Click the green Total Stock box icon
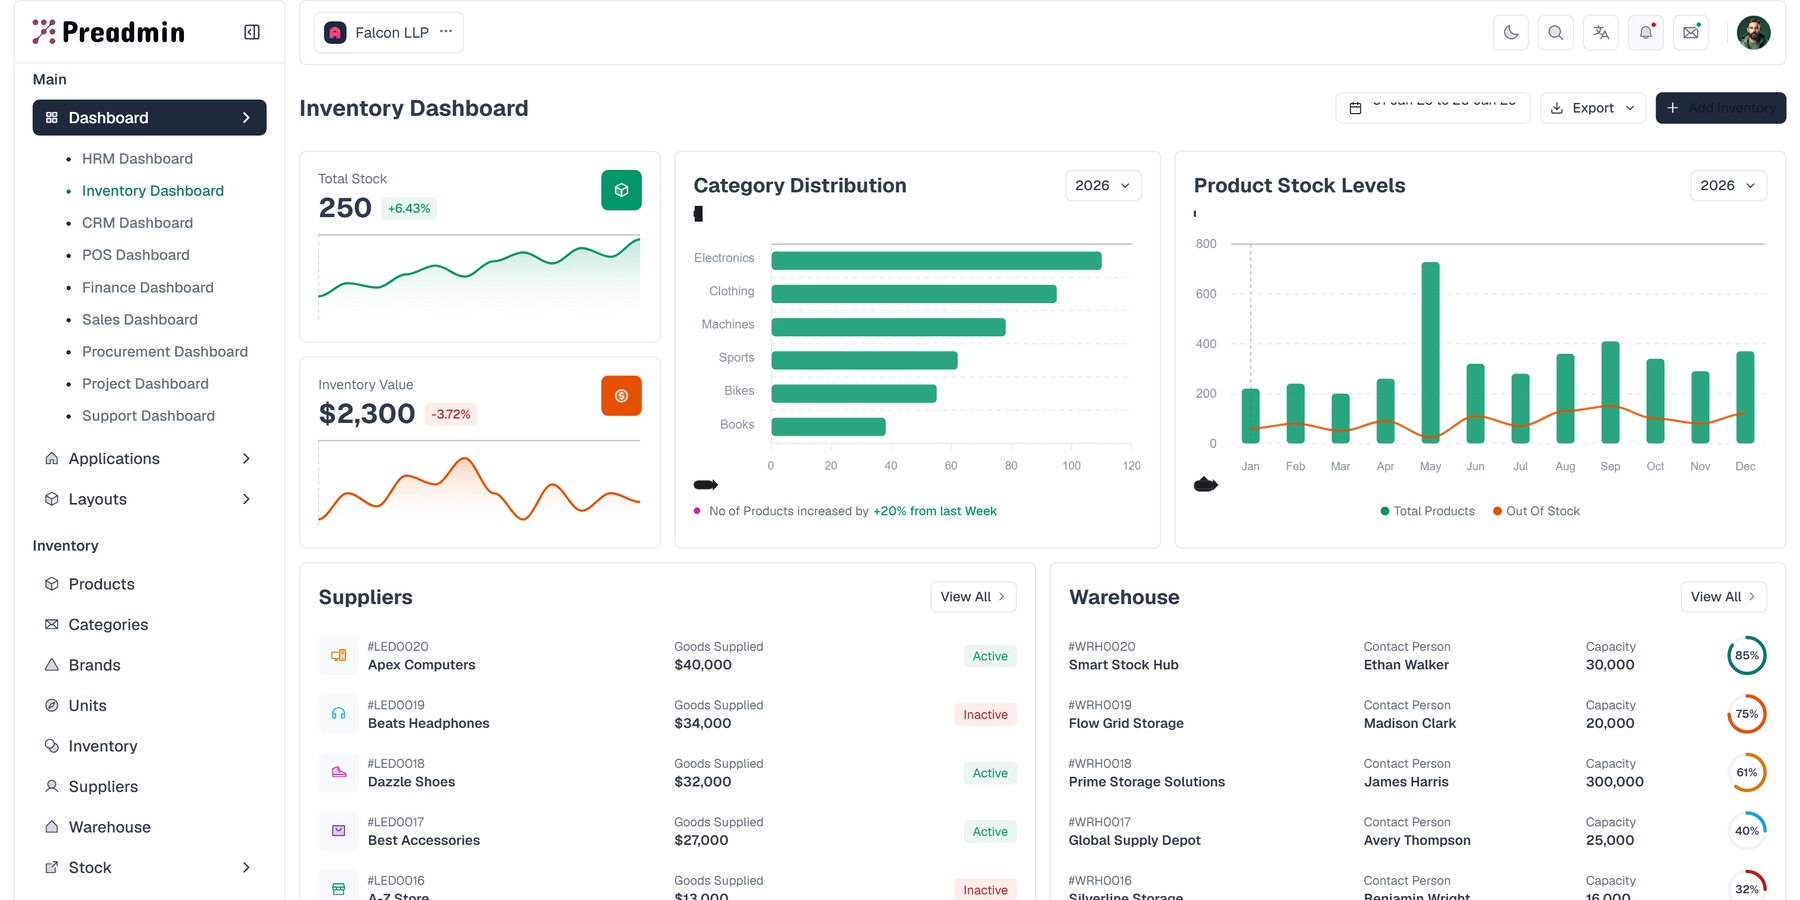The width and height of the screenshot is (1800, 900). pos(621,190)
